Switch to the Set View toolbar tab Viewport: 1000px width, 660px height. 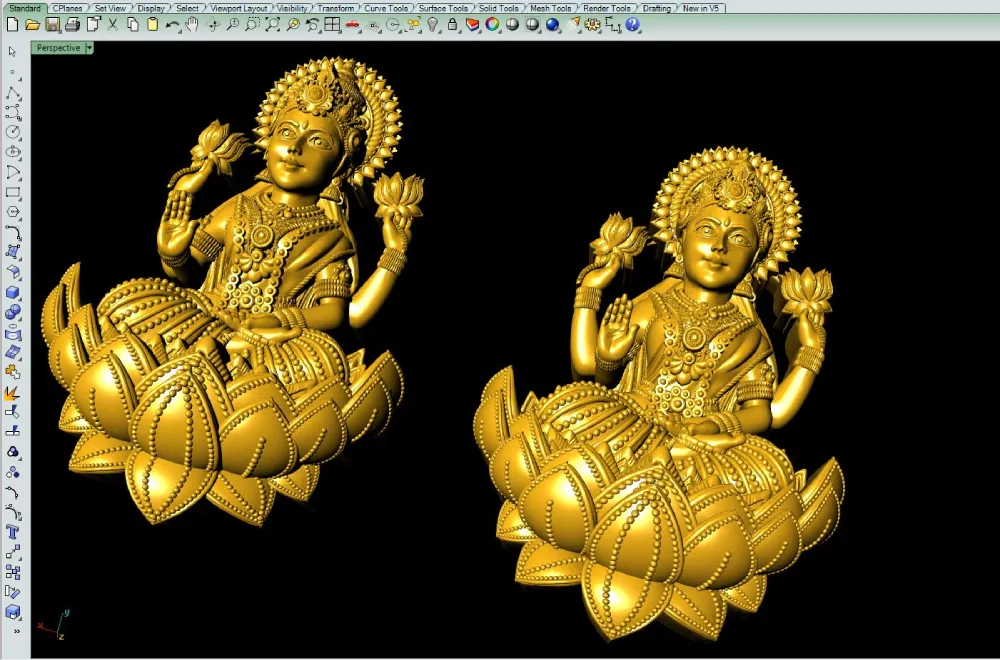pyautogui.click(x=110, y=8)
